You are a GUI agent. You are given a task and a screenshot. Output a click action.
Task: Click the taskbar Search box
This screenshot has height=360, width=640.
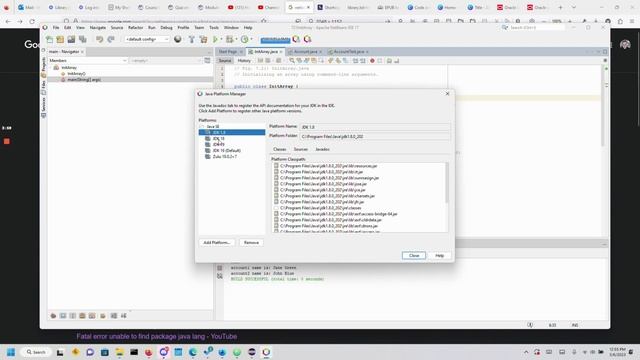pyautogui.click(x=36, y=352)
